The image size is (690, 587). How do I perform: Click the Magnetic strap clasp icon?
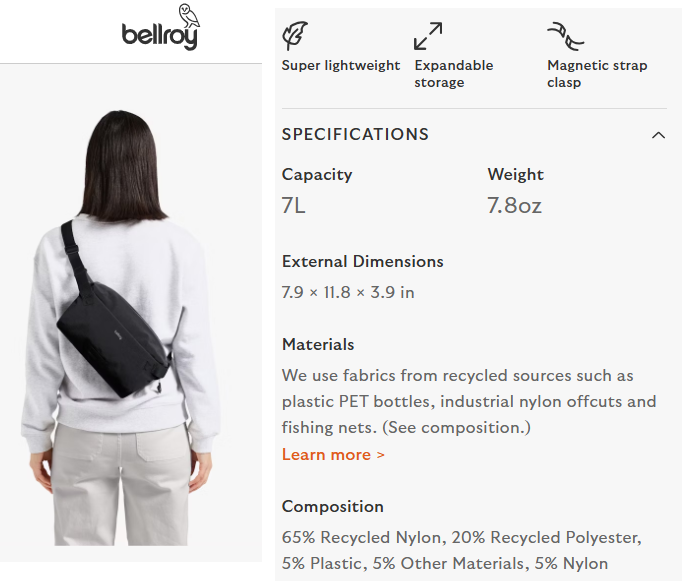pos(565,36)
